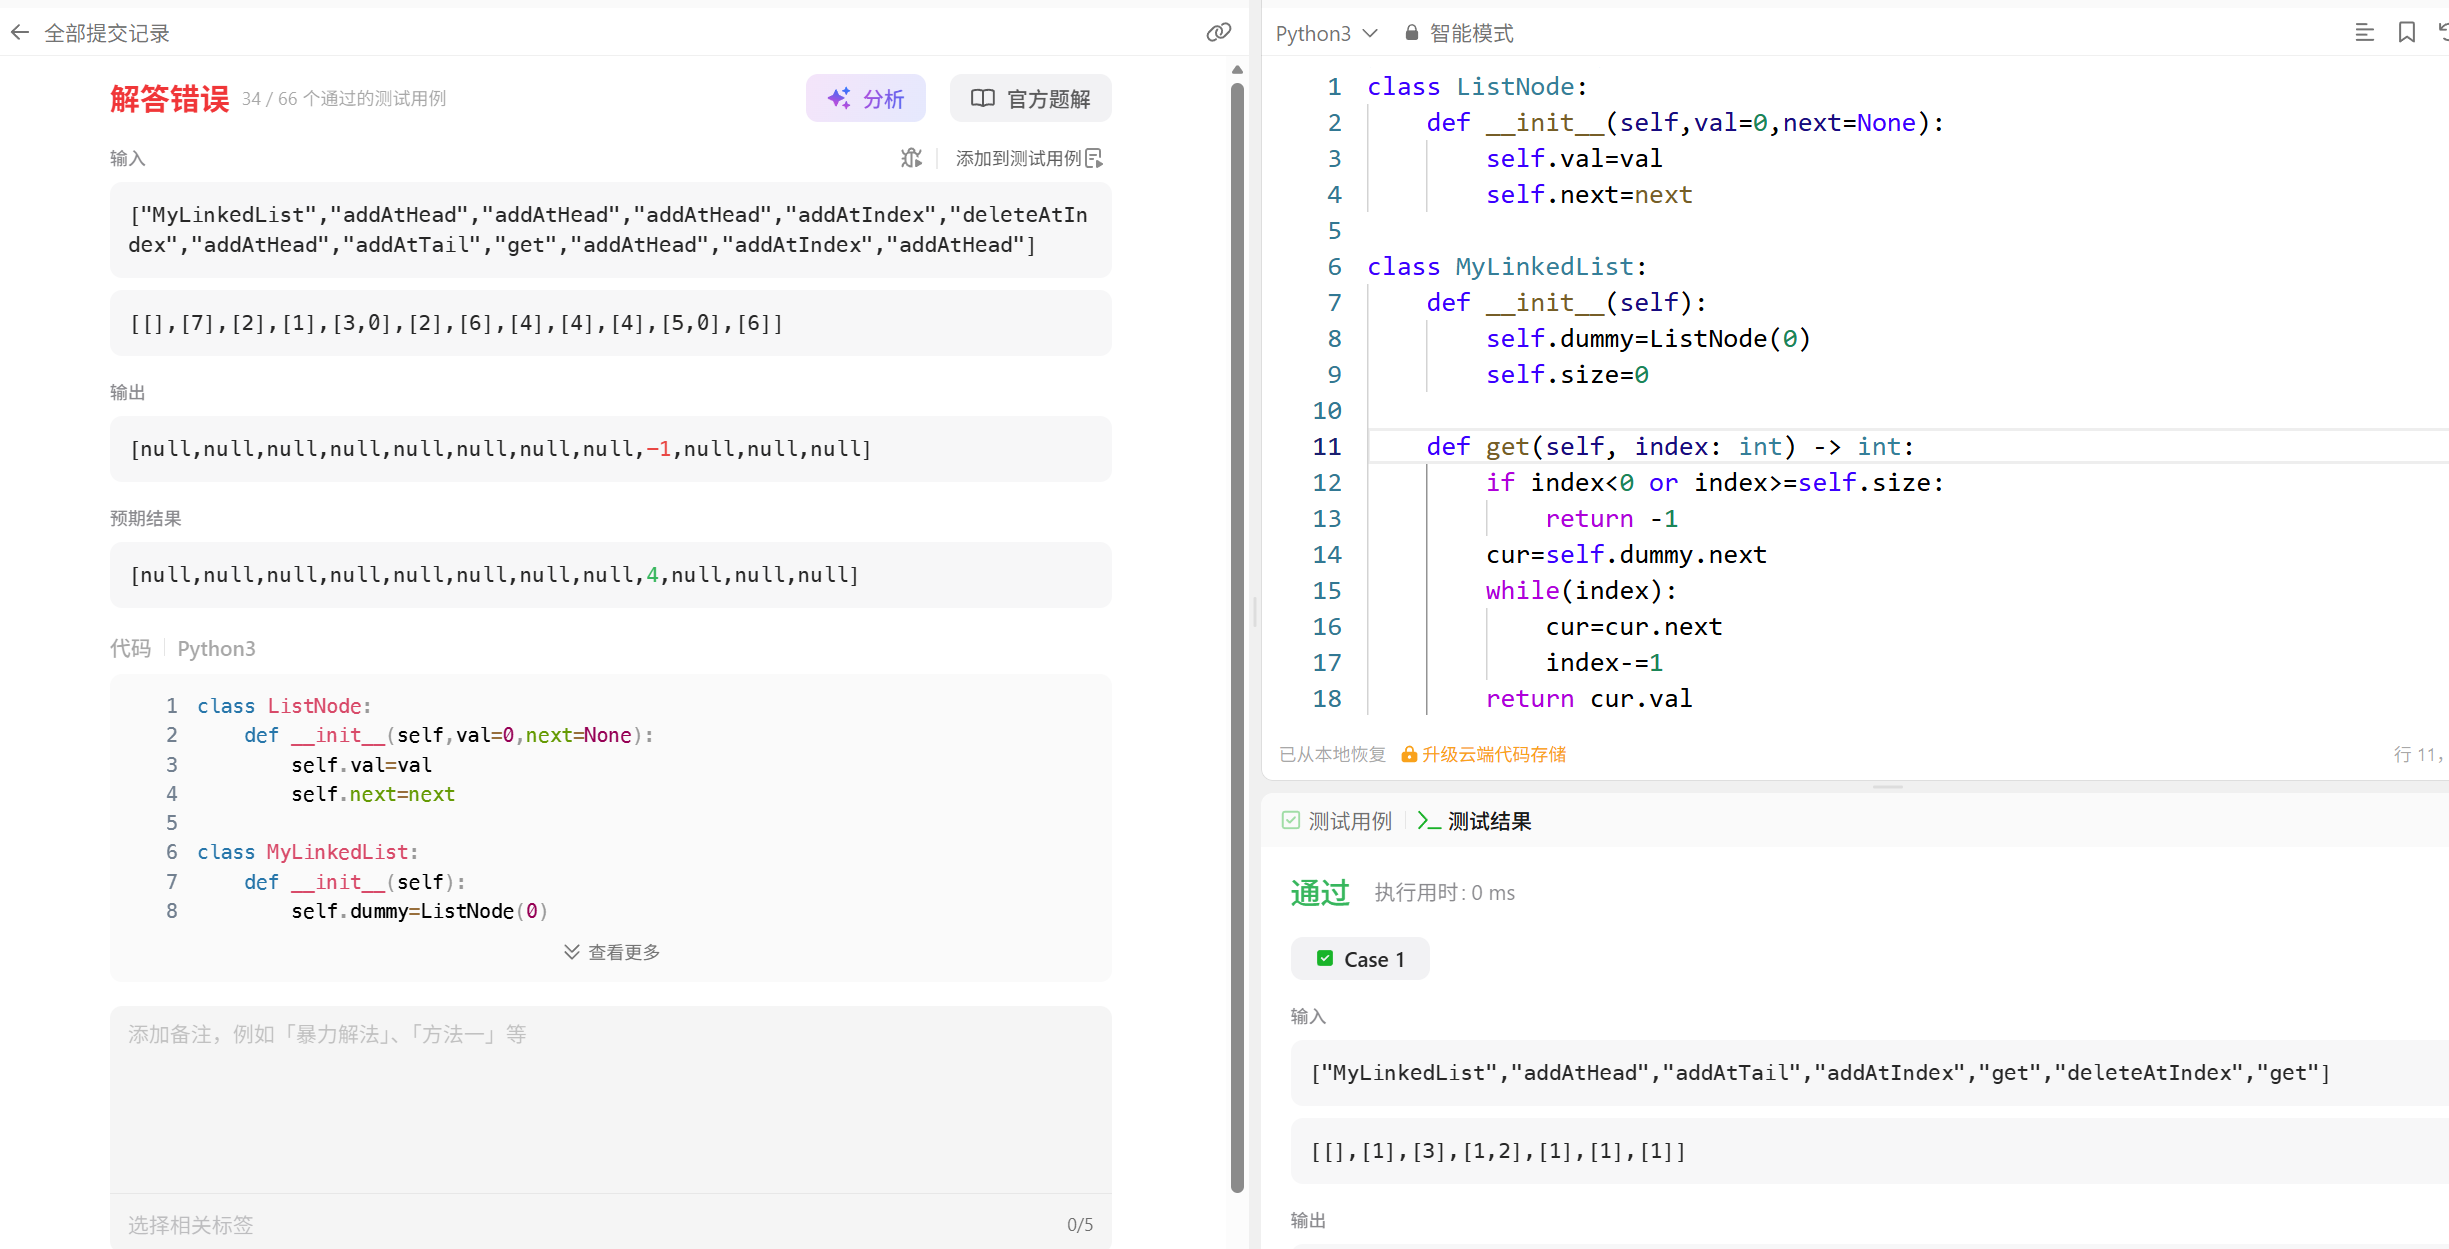
Task: Click the lock icon next to 智能模式
Action: pyautogui.click(x=1411, y=33)
